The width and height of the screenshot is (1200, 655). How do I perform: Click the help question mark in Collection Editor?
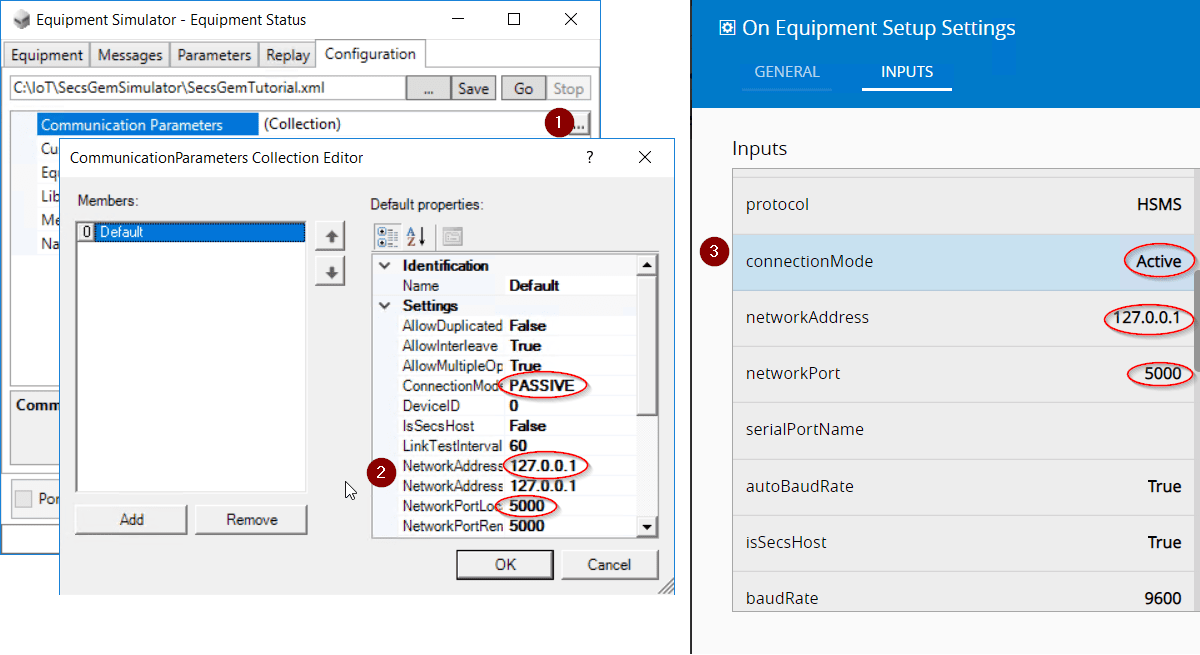(589, 157)
